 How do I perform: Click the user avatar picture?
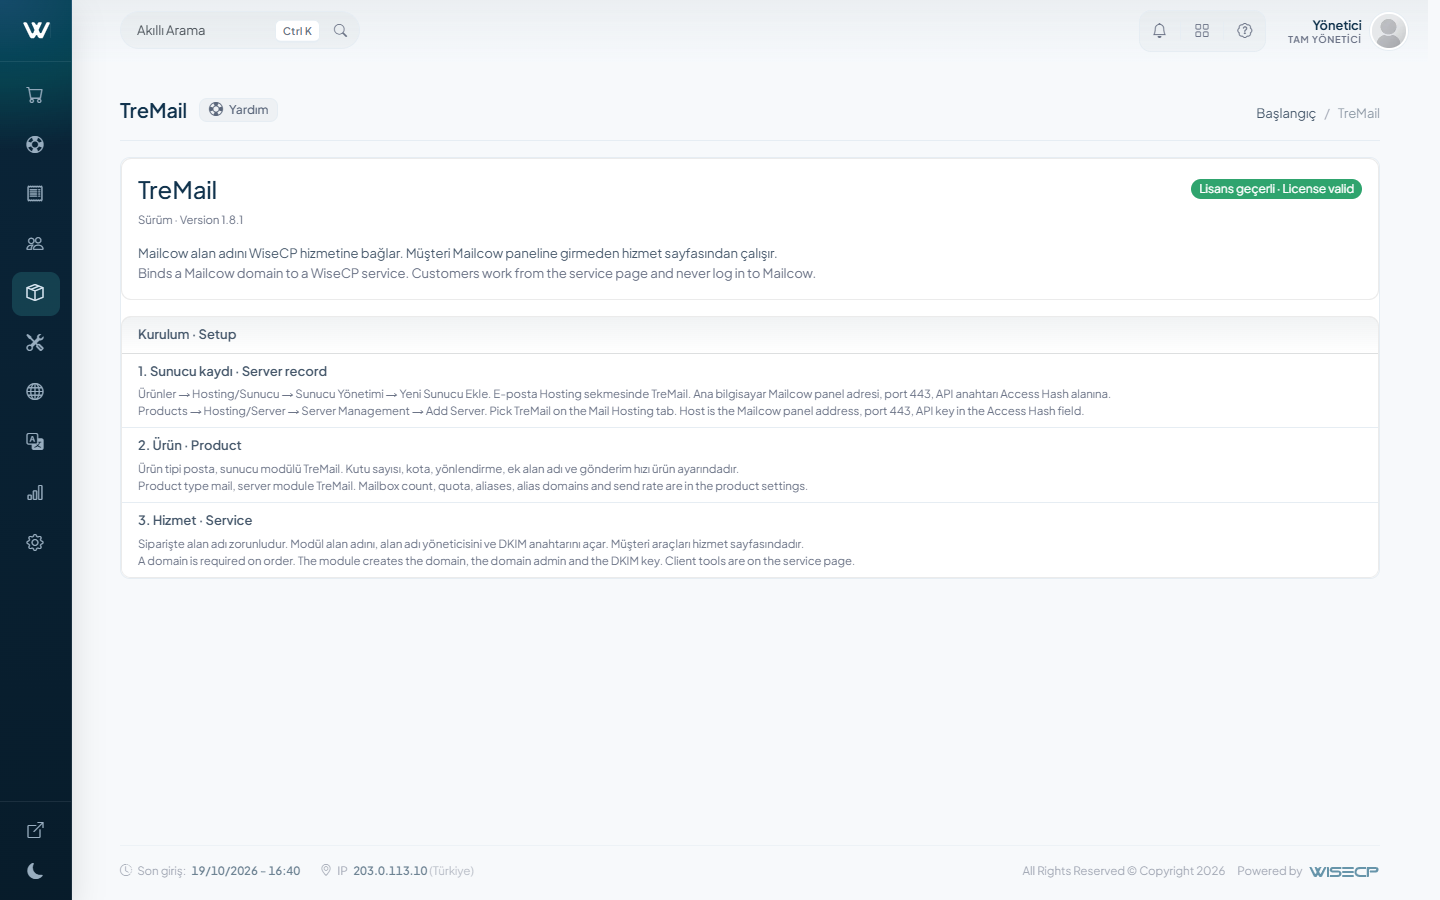coord(1389,31)
